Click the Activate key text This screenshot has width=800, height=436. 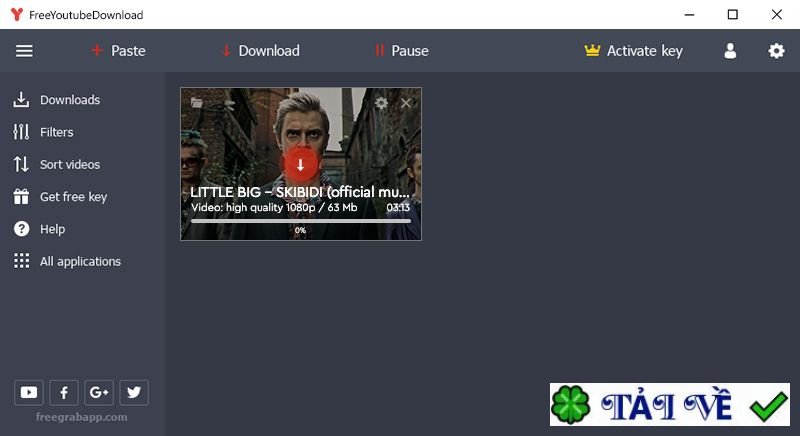point(644,51)
